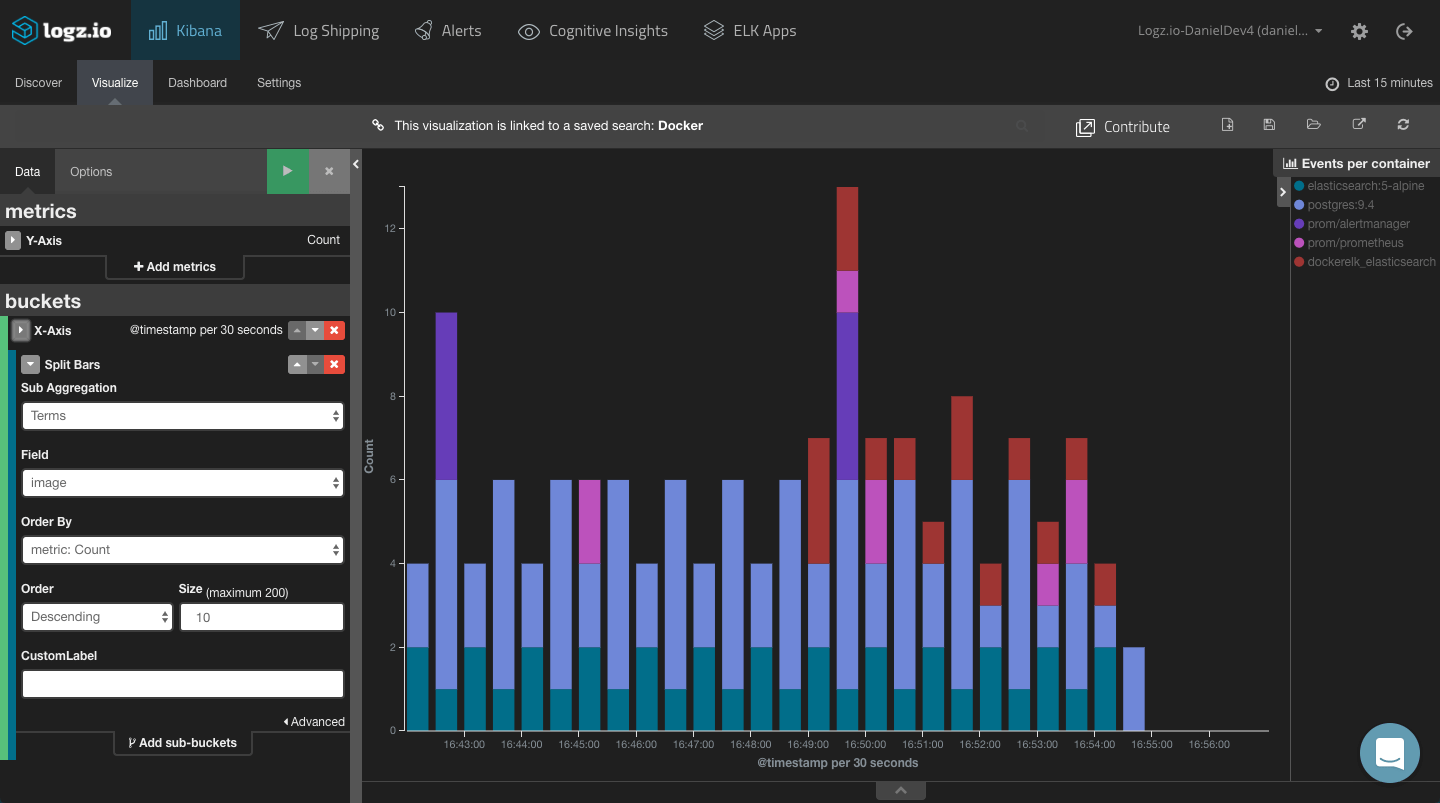
Task: Open the Options tab in editor
Action: (x=91, y=172)
